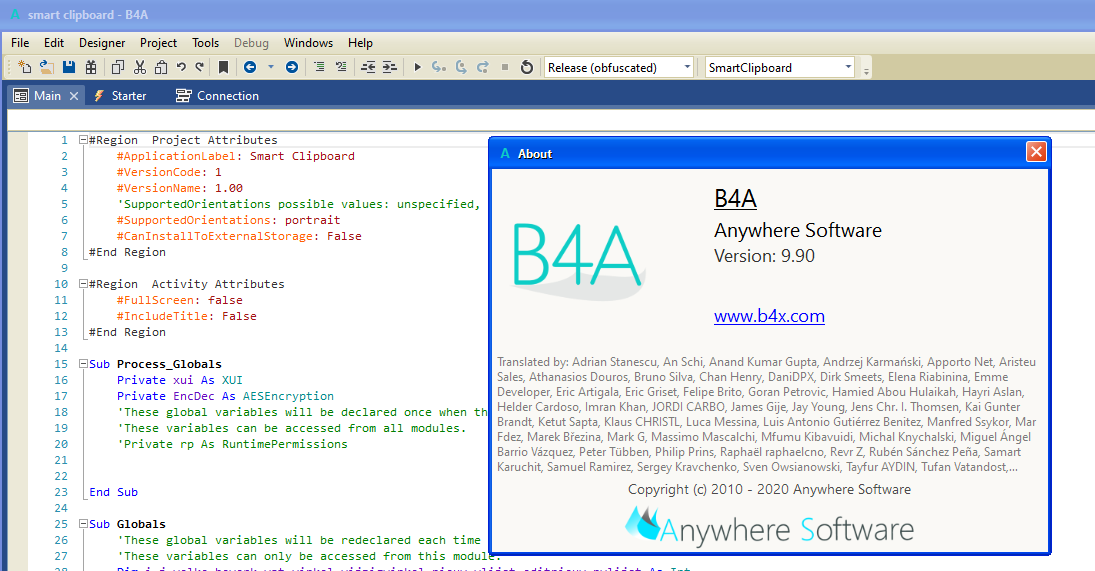Click the '#VersionName: 1.00' code line
The height and width of the screenshot is (571, 1095).
179,188
